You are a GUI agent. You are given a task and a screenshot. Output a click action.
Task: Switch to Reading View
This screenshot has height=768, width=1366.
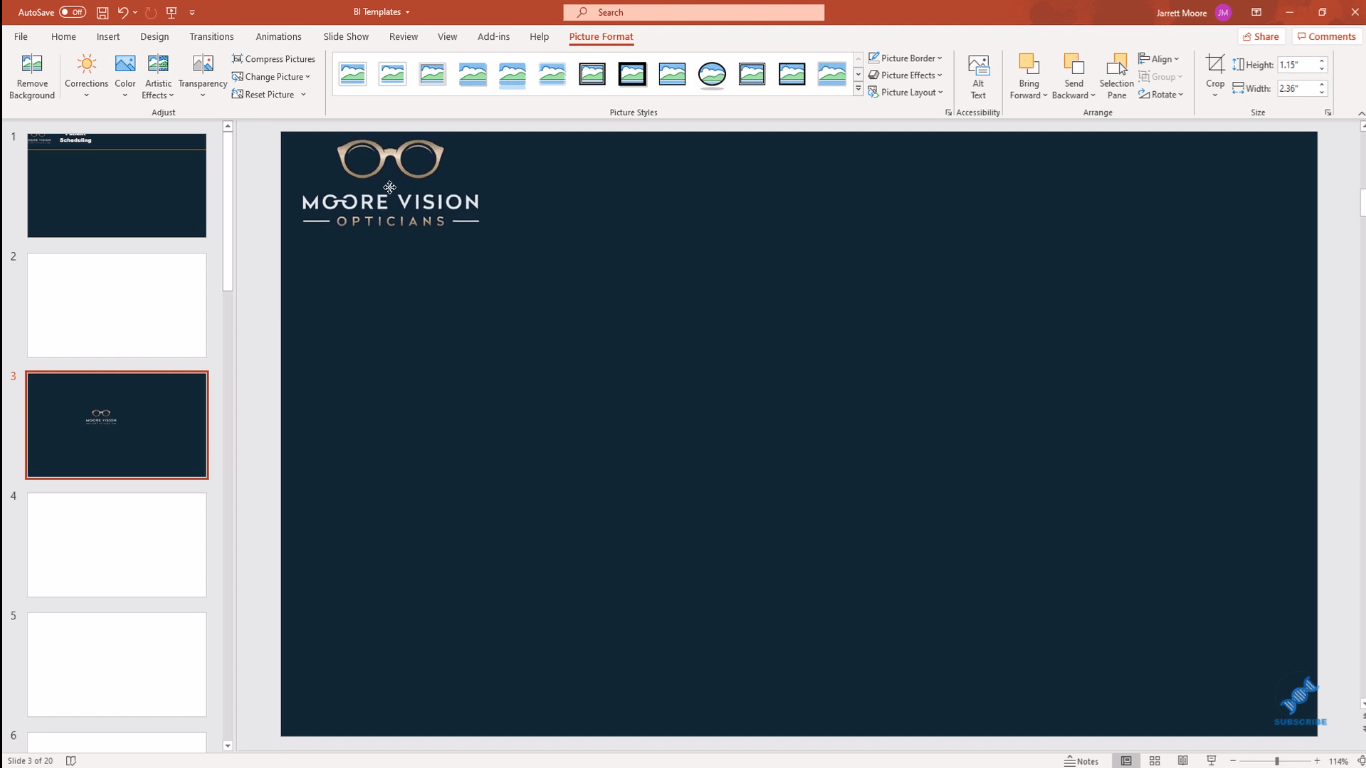coord(1183,761)
